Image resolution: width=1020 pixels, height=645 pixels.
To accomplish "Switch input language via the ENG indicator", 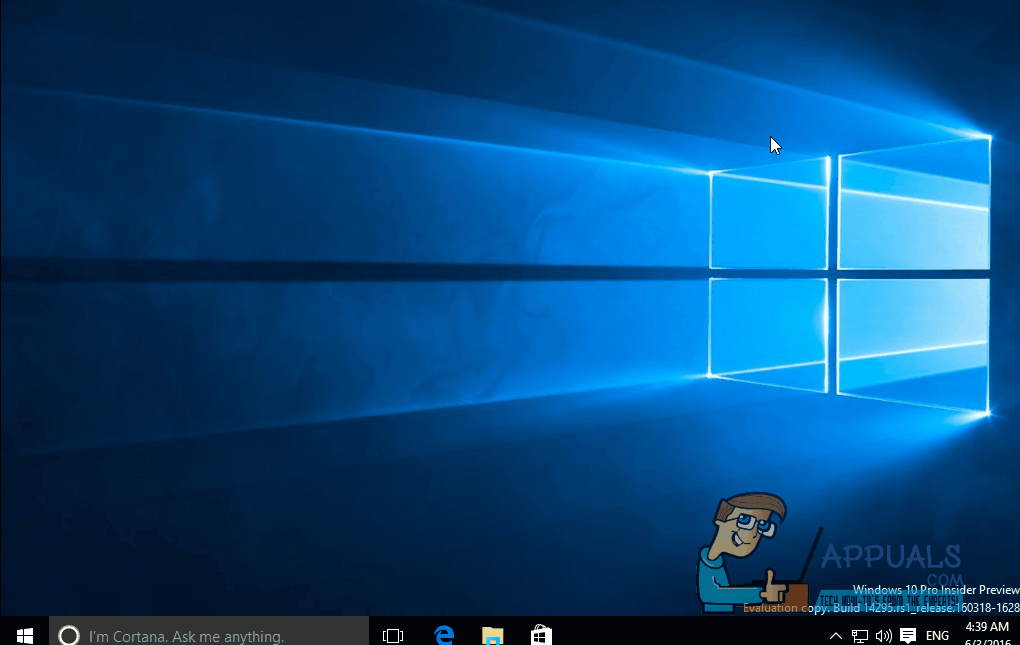I will 937,635.
